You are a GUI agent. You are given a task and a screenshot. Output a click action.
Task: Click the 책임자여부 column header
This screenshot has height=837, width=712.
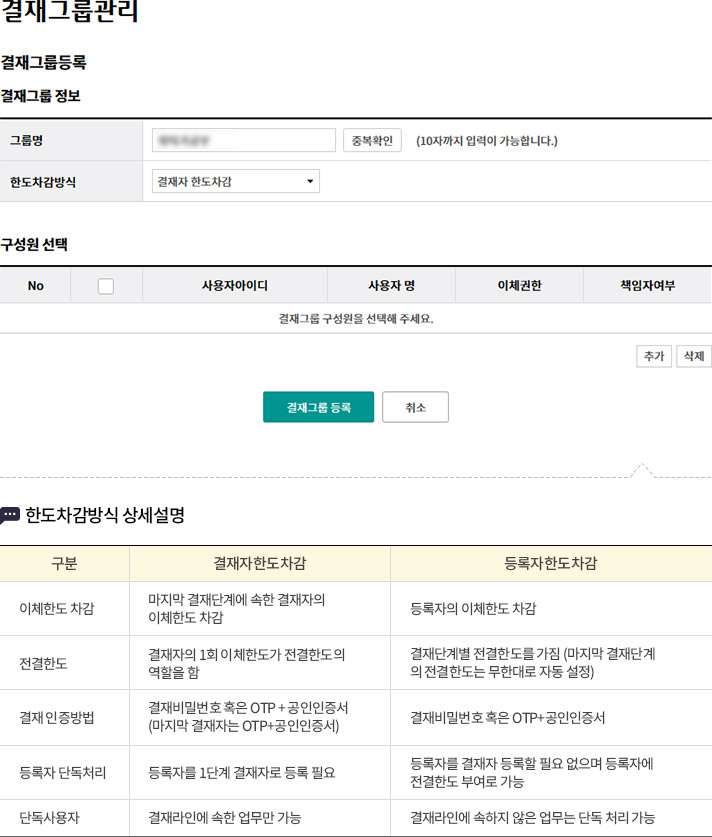pyautogui.click(x=647, y=286)
